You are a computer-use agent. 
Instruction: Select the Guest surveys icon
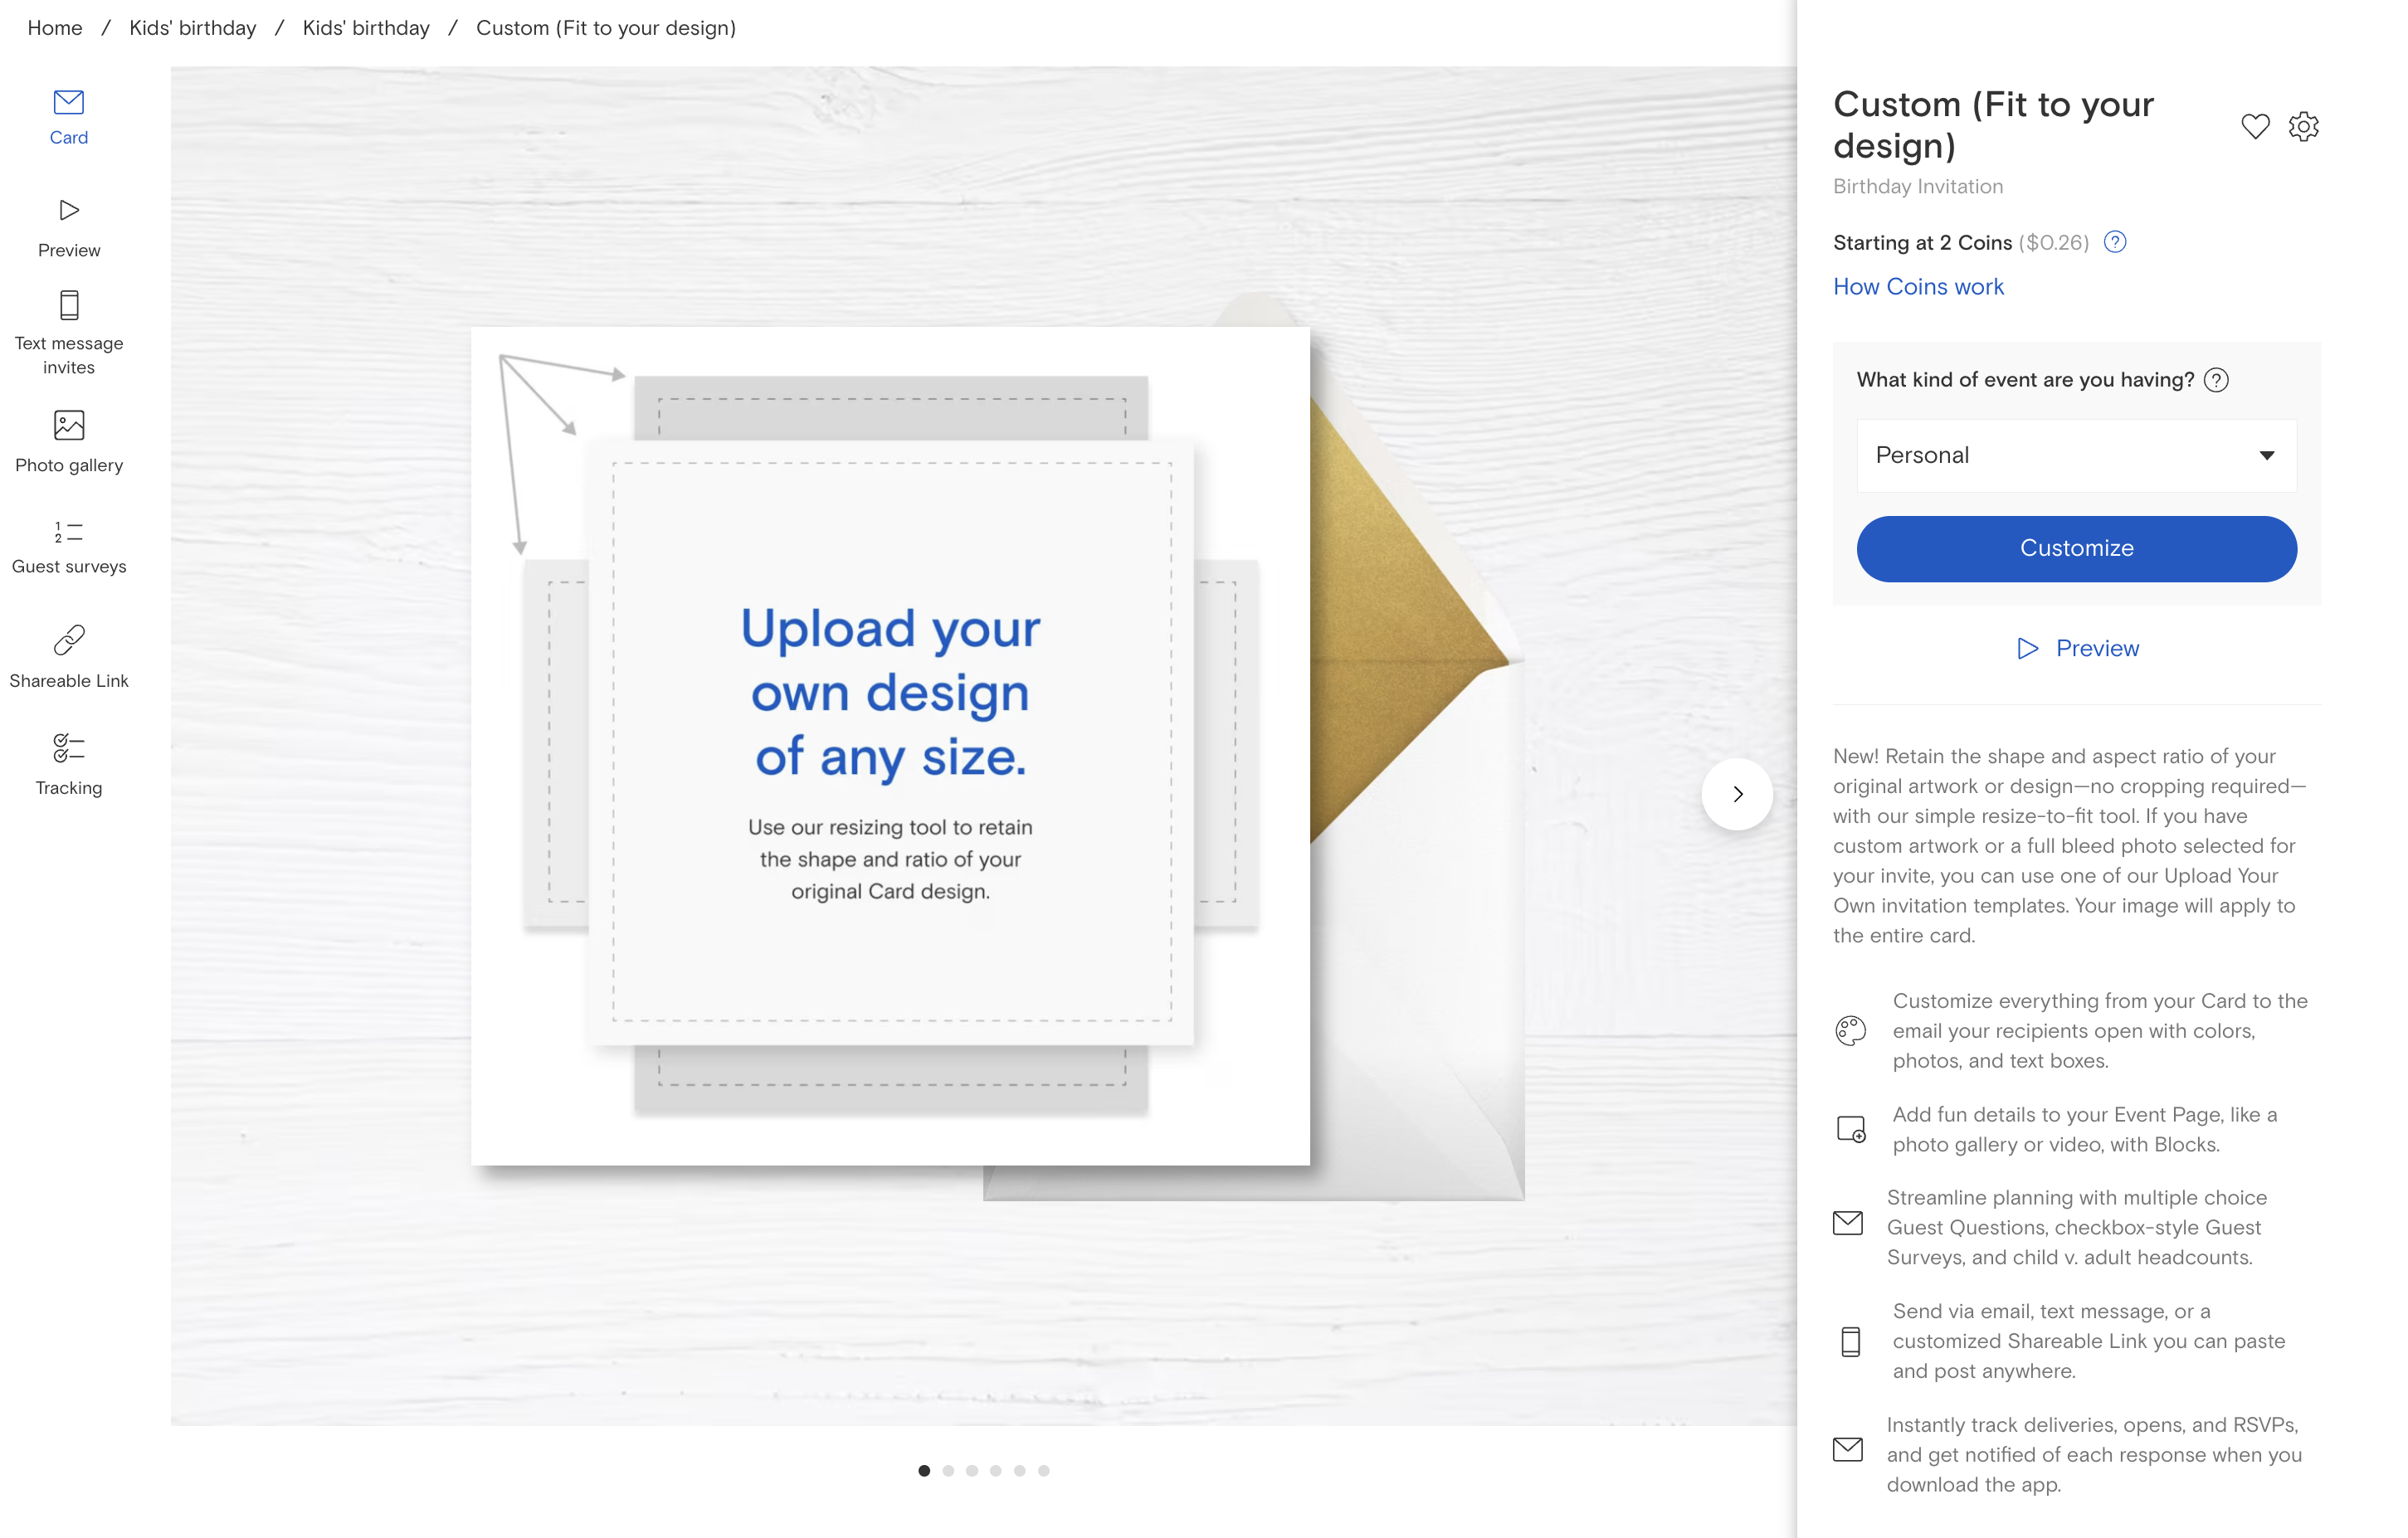pos(68,545)
